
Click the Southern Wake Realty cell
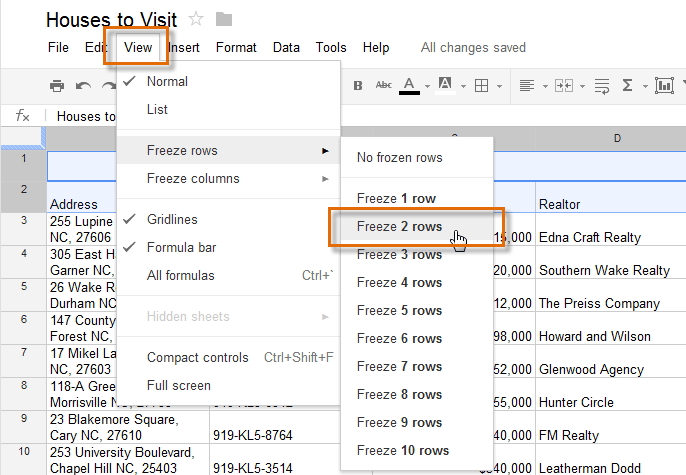pos(611,262)
